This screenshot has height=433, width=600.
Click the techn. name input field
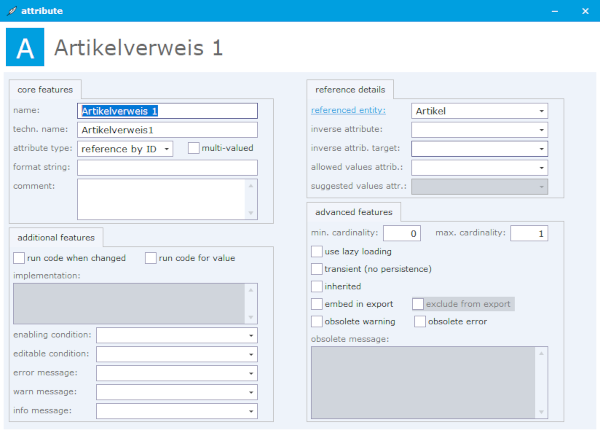pyautogui.click(x=167, y=130)
